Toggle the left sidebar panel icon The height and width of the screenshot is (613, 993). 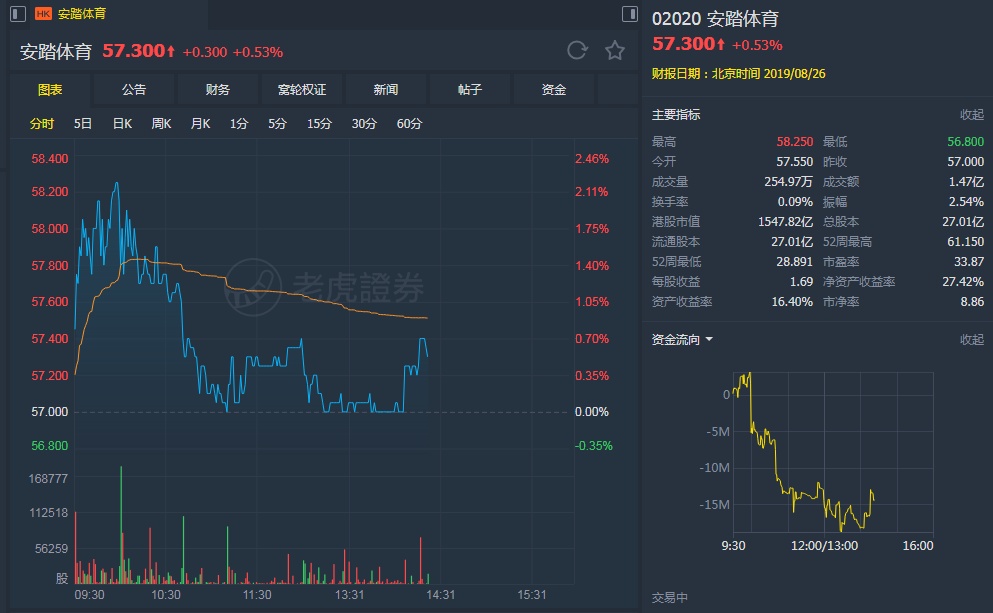pyautogui.click(x=17, y=14)
